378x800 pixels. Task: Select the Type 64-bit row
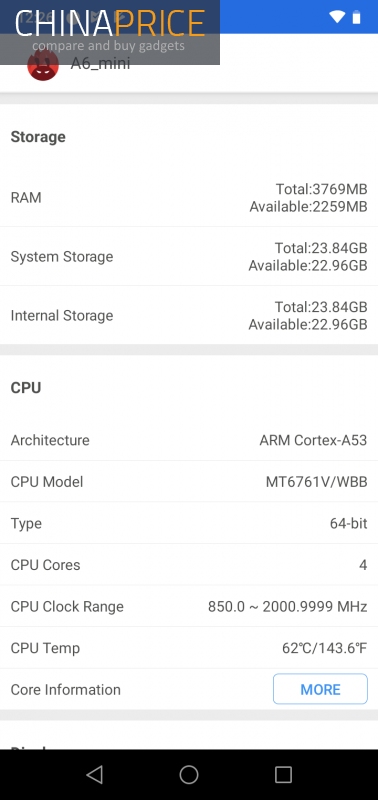pos(189,523)
